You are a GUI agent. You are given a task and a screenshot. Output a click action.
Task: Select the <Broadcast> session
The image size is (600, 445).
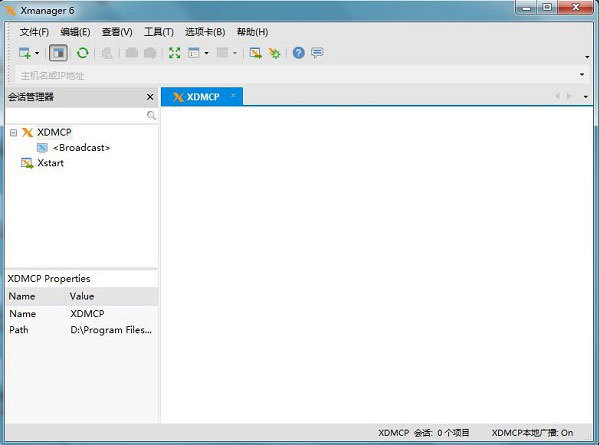[82, 148]
